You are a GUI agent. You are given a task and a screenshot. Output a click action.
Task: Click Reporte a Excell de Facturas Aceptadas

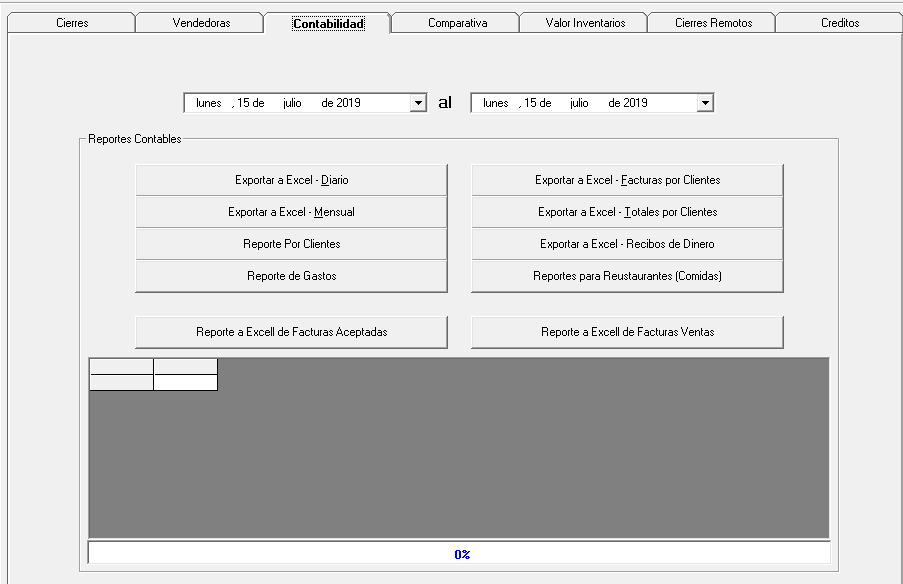tap(291, 332)
